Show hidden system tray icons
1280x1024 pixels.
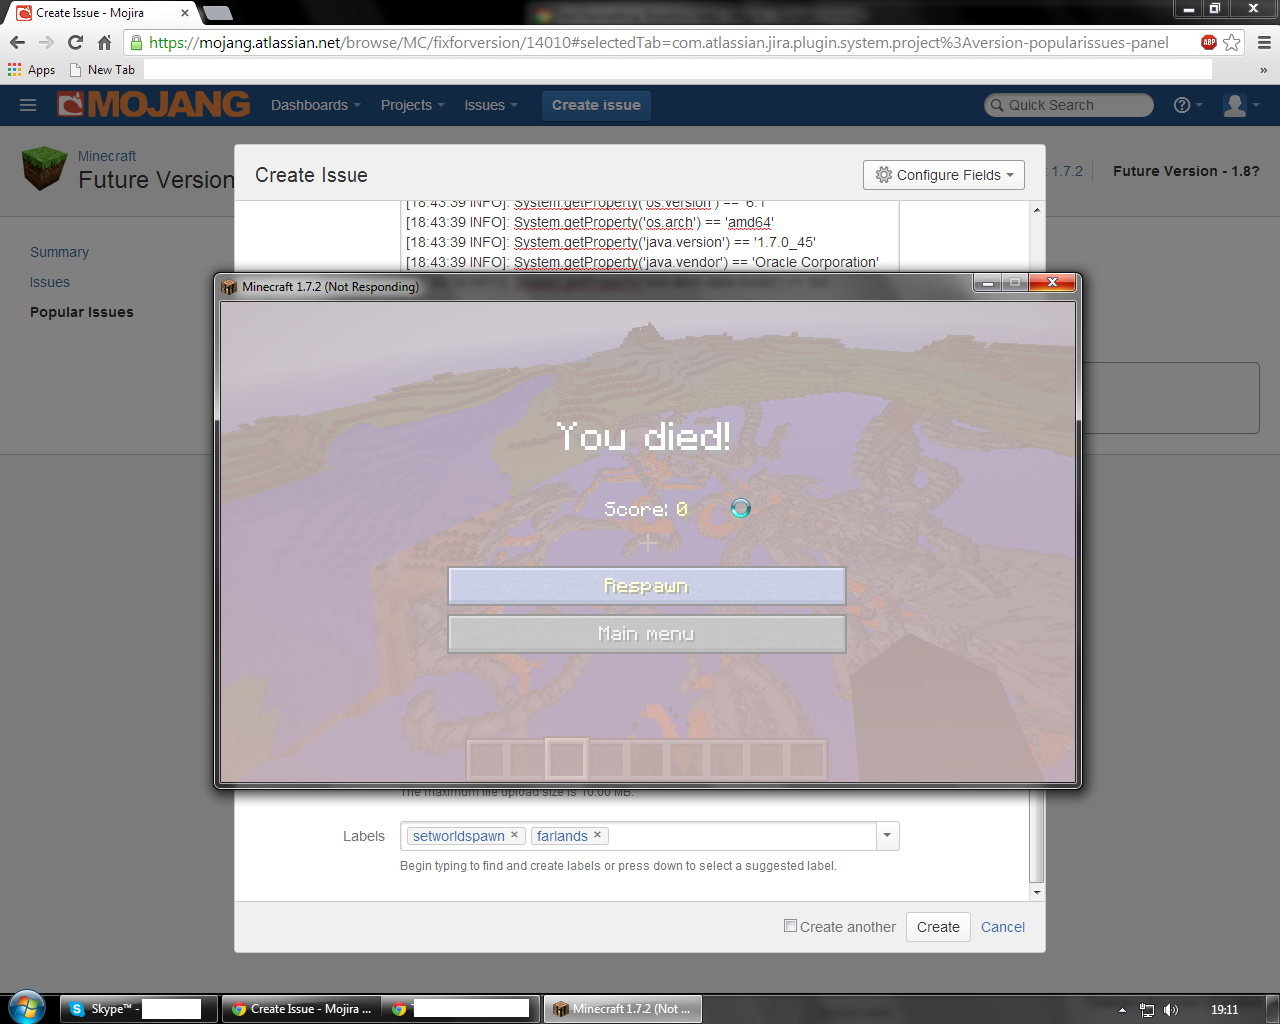click(x=1122, y=1010)
